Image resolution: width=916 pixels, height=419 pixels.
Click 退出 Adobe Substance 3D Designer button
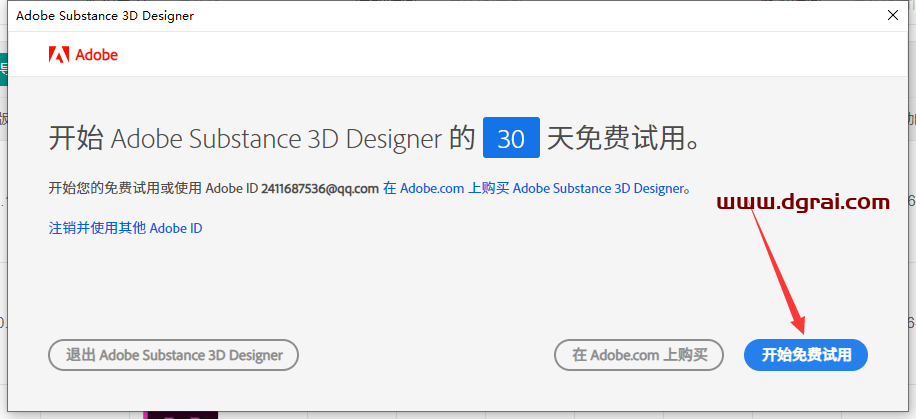click(x=174, y=355)
